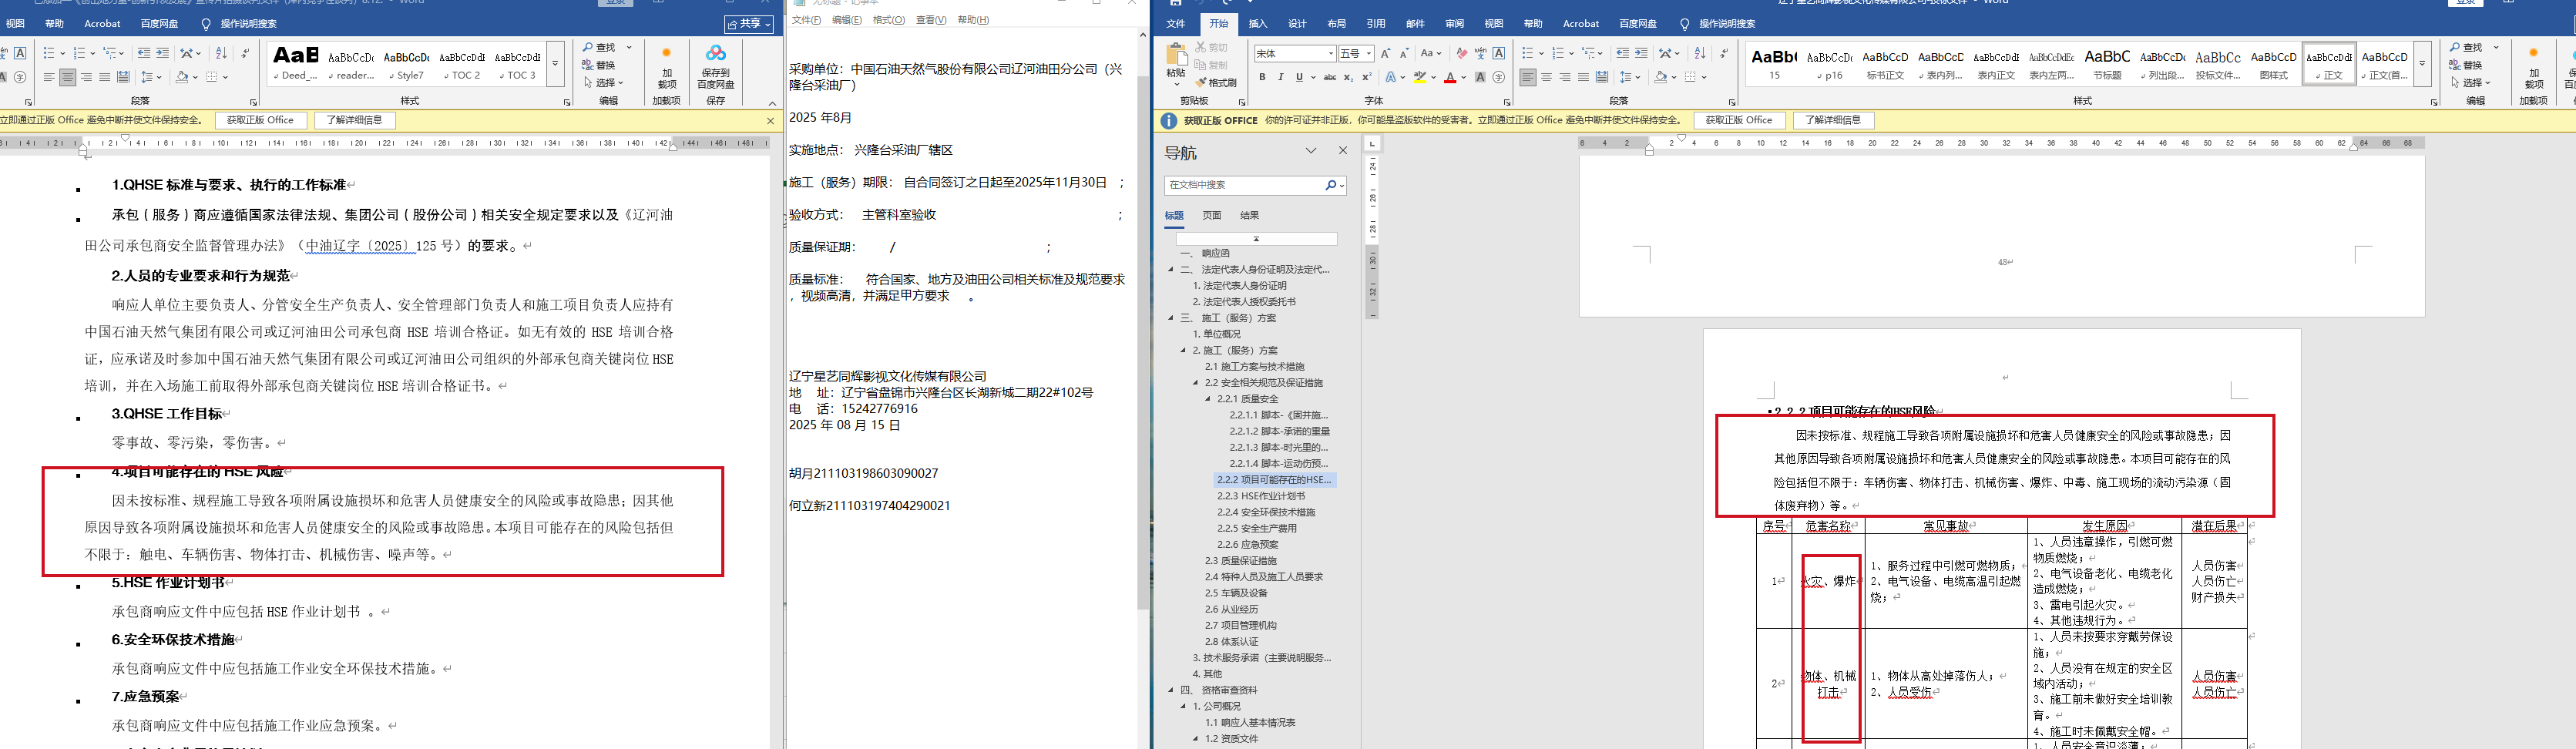This screenshot has height=749, width=2576.
Task: Open Select (选择) dropdown in right Word
Action: tap(2469, 83)
